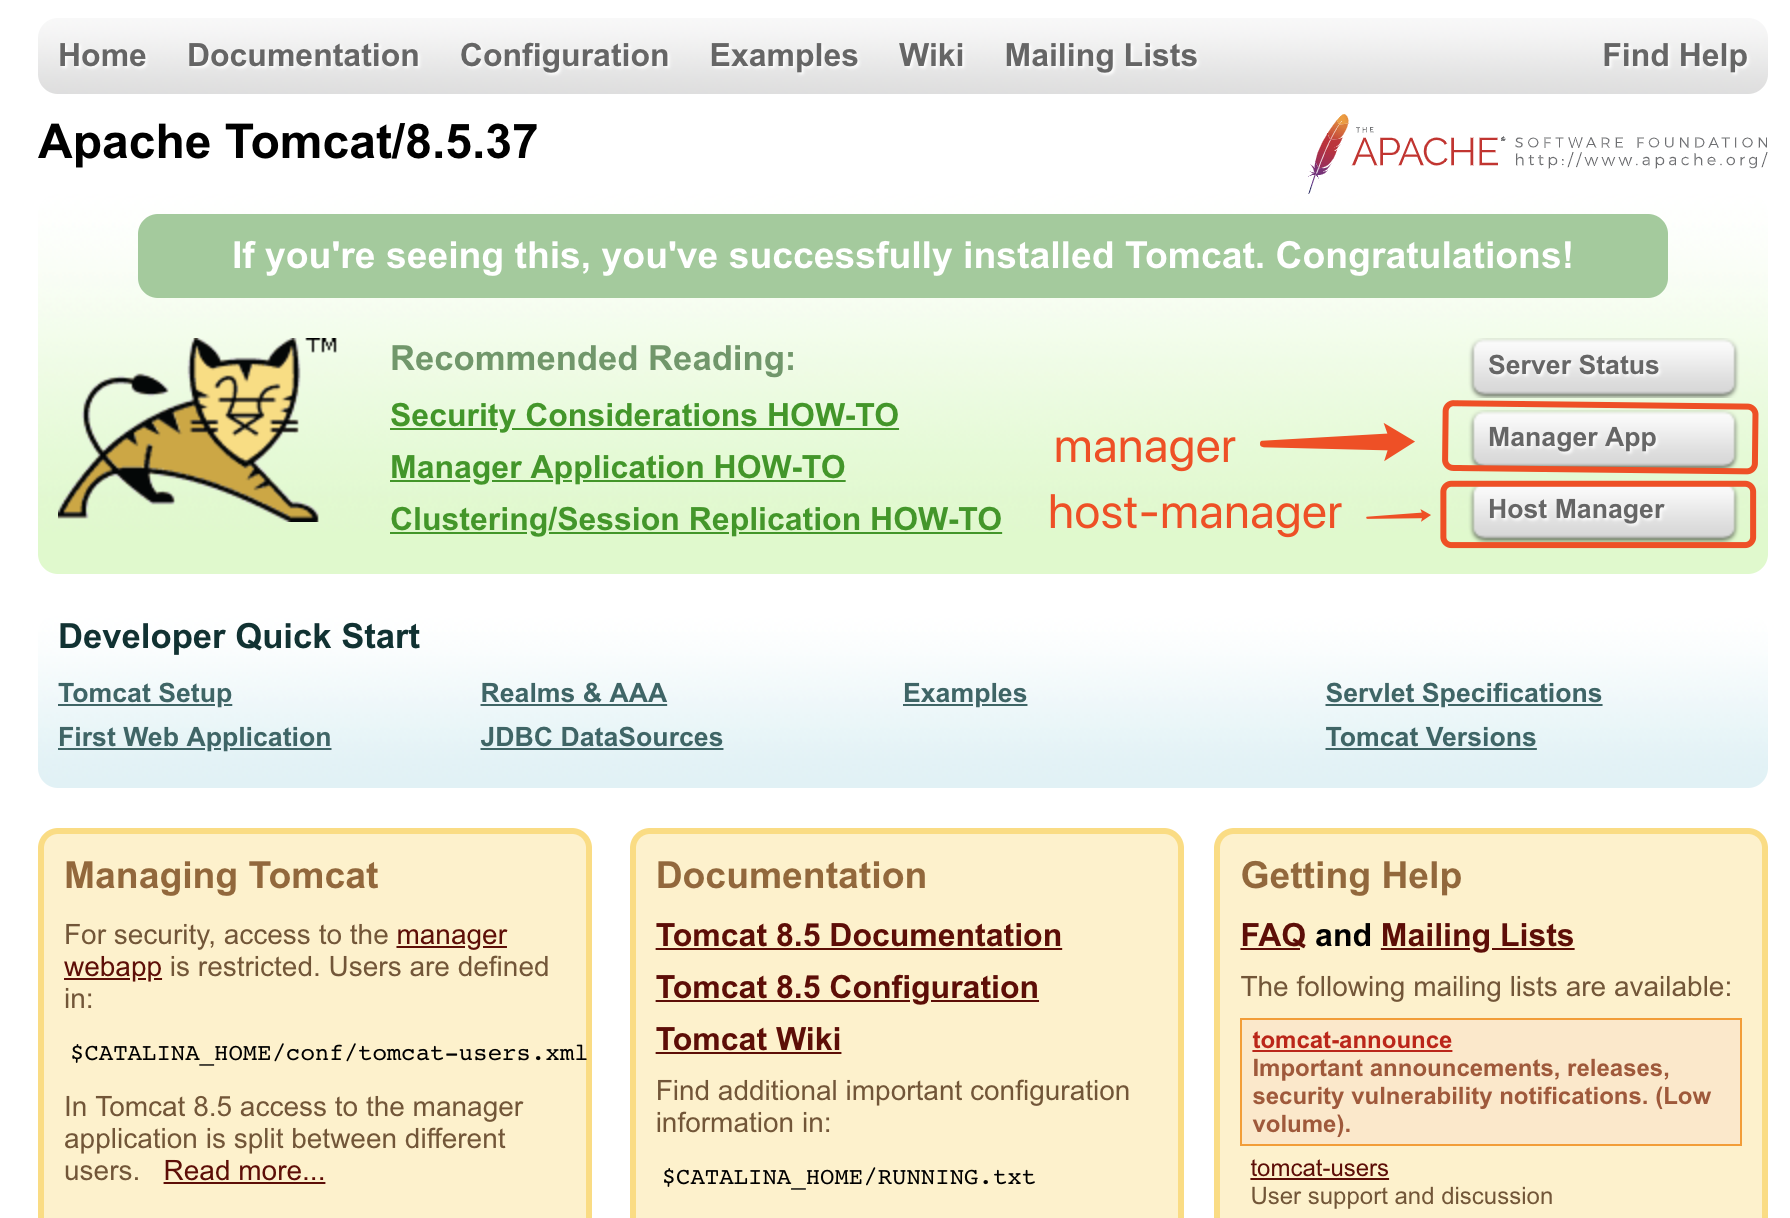Screen dimensions: 1790x1218
Task: Click the green Congratulations banner text
Action: tap(902, 256)
